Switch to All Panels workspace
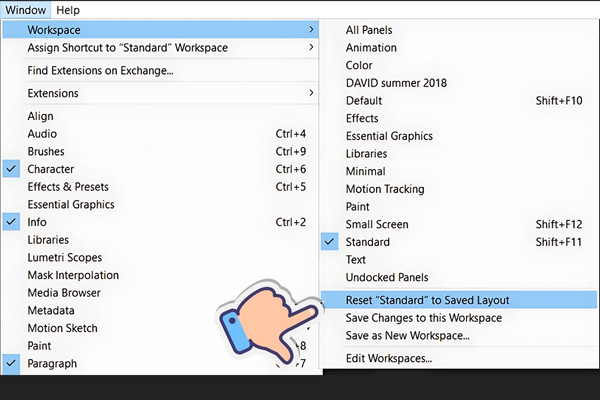The height and width of the screenshot is (400, 600). pos(459,30)
